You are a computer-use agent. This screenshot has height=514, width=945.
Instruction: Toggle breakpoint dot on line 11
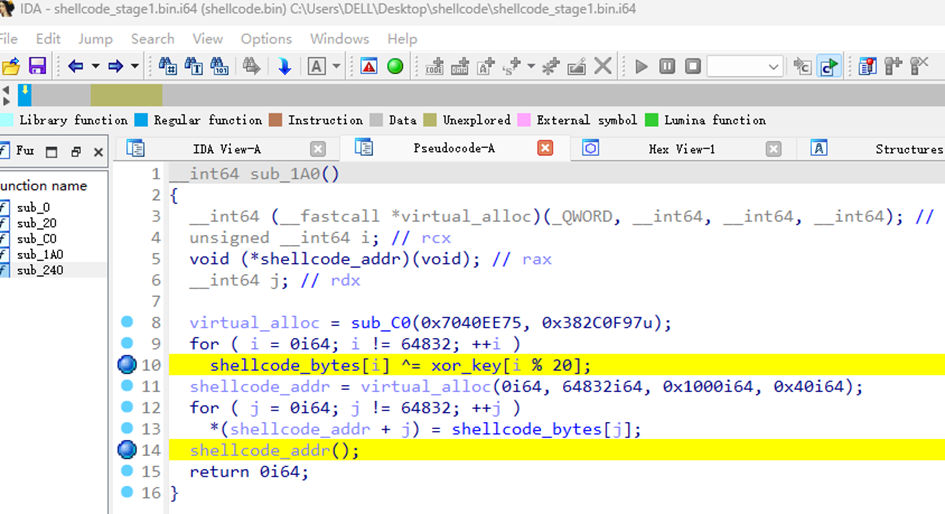(x=127, y=386)
